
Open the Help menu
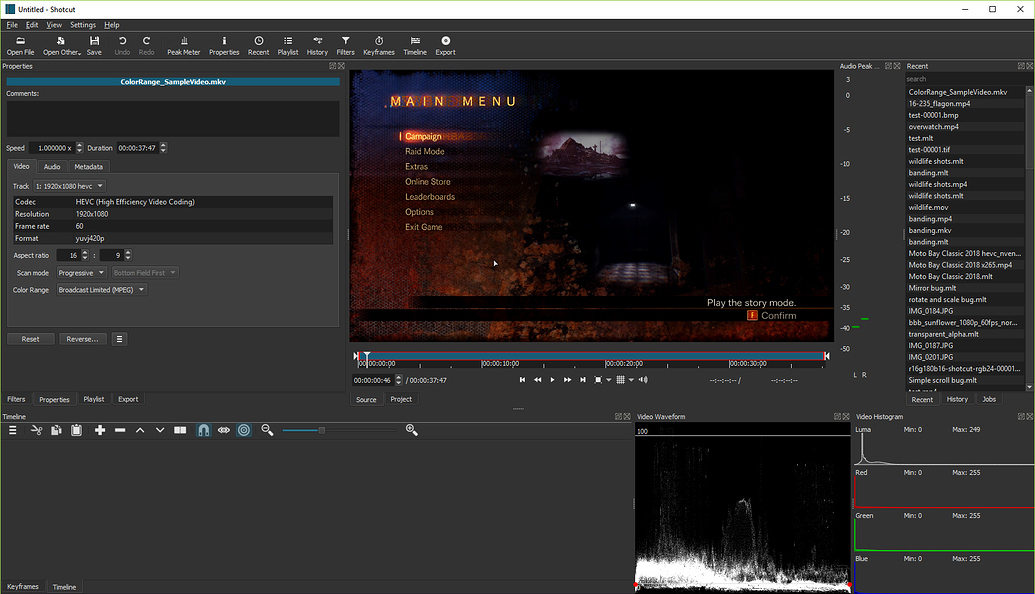(112, 25)
